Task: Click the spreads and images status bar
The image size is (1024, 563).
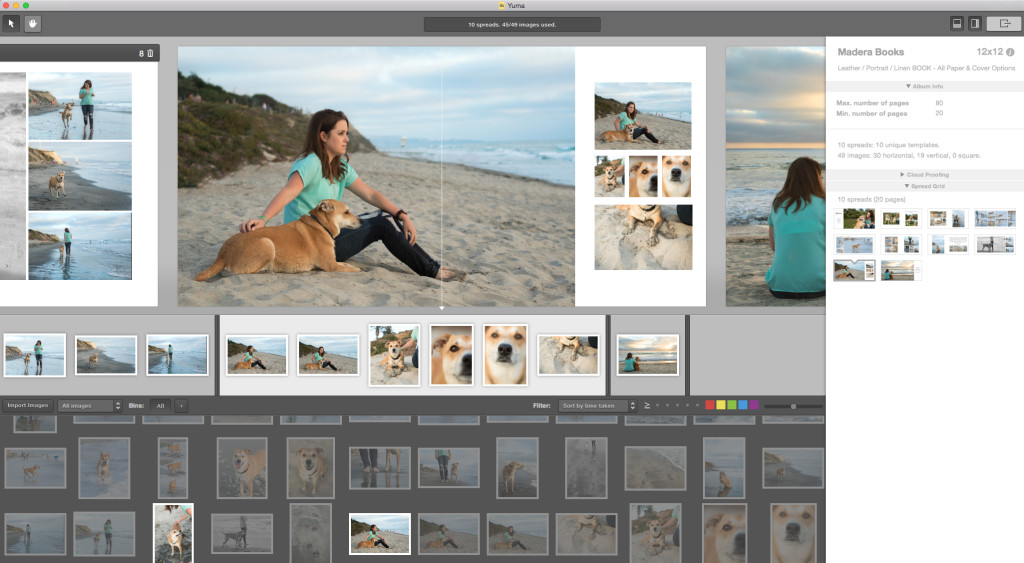Action: tap(512, 24)
